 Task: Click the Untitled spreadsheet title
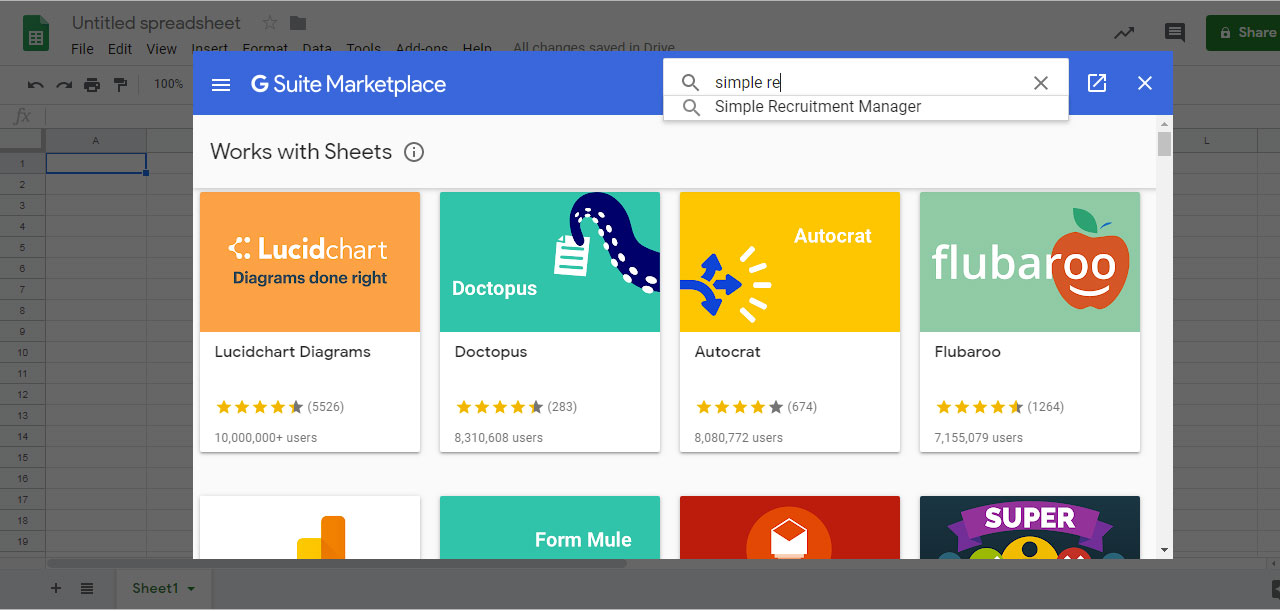click(156, 23)
